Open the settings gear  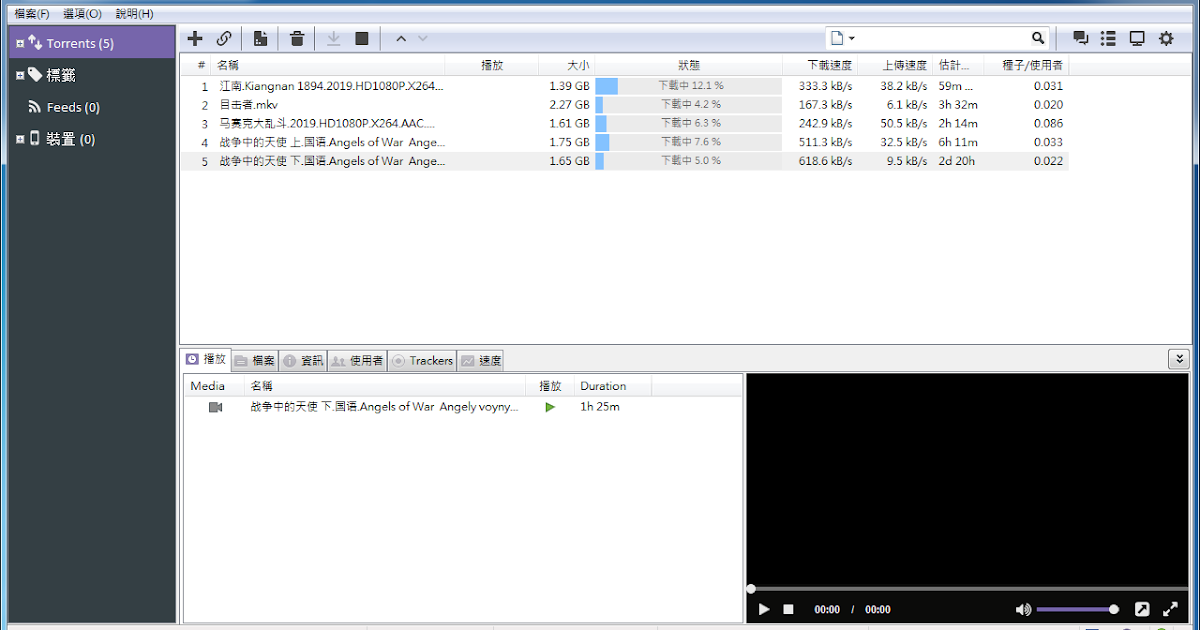1166,38
